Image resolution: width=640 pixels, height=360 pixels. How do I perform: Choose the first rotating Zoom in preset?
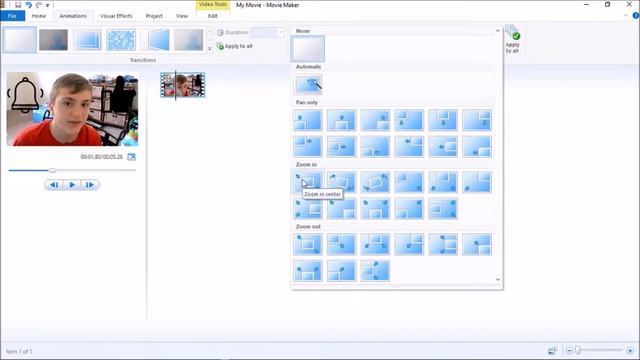[342, 182]
